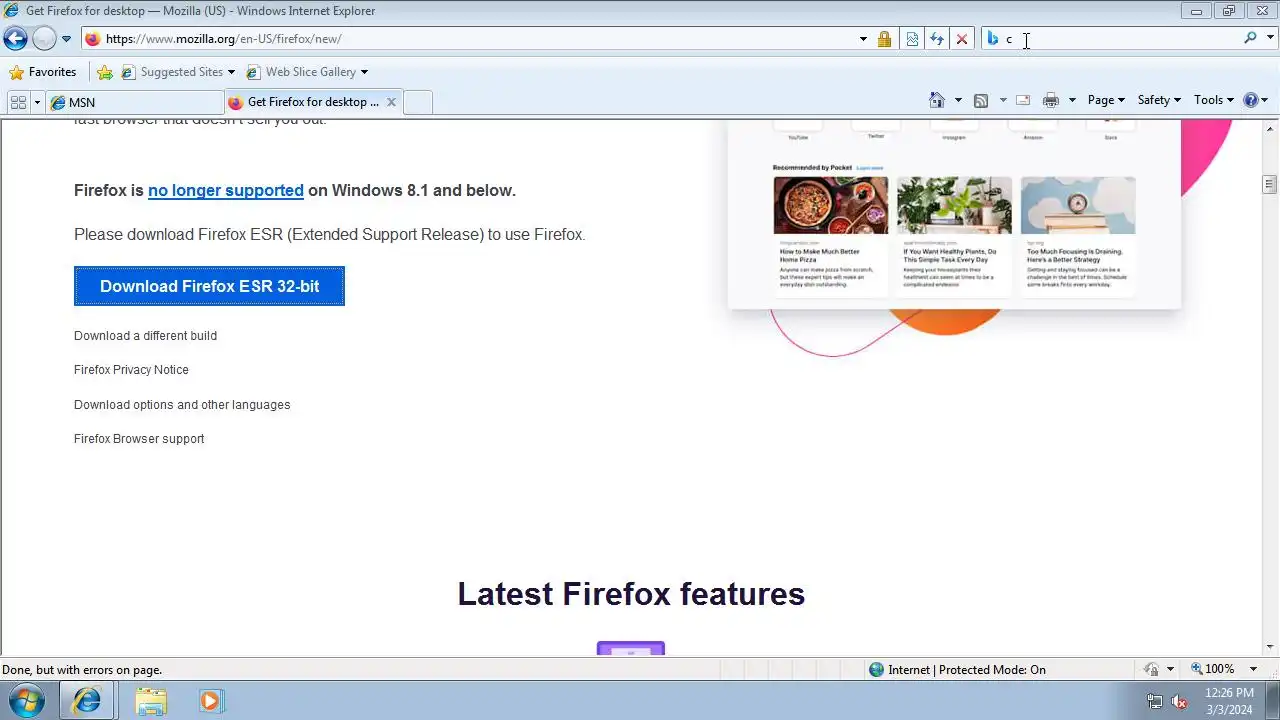Open the Firefox Privacy Notice link
The height and width of the screenshot is (720, 1280).
pyautogui.click(x=131, y=370)
